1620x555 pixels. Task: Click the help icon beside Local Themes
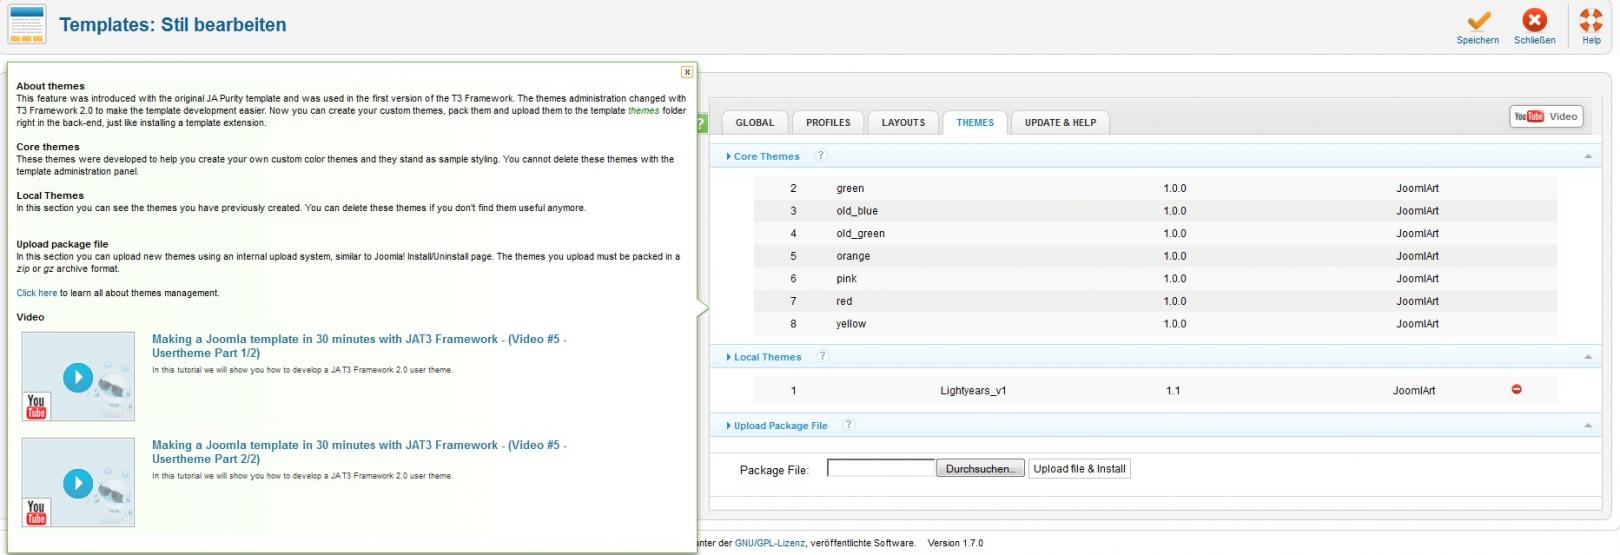822,356
